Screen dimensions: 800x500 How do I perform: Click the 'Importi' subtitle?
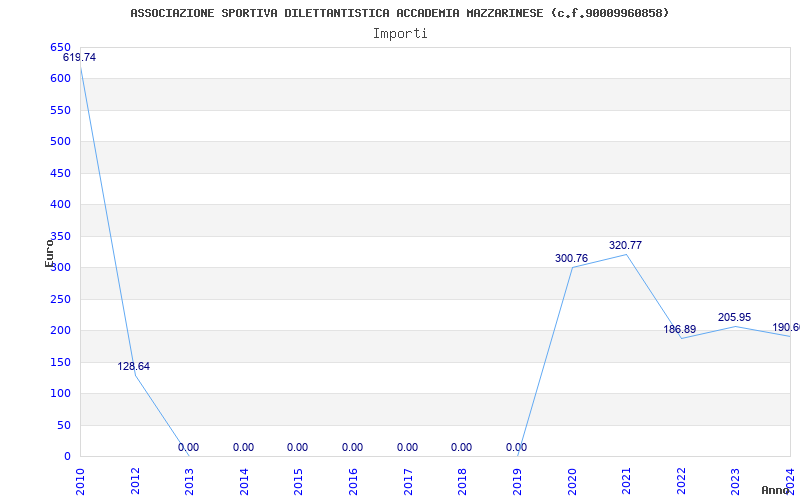click(x=400, y=34)
